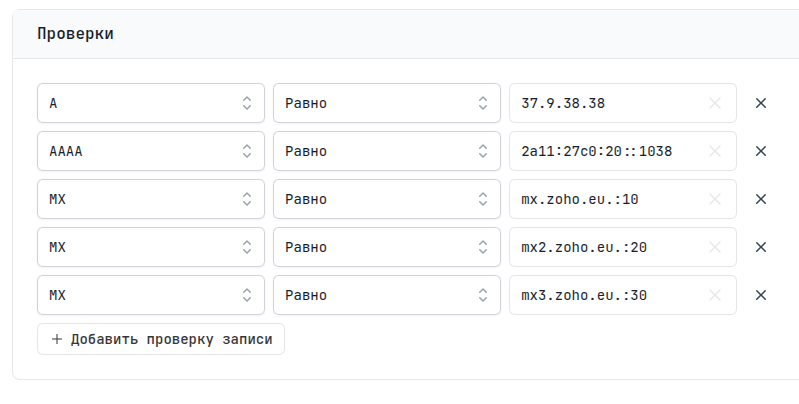
Task: Delete the mx2.zoho.eu.:20 check row
Action: 760,247
